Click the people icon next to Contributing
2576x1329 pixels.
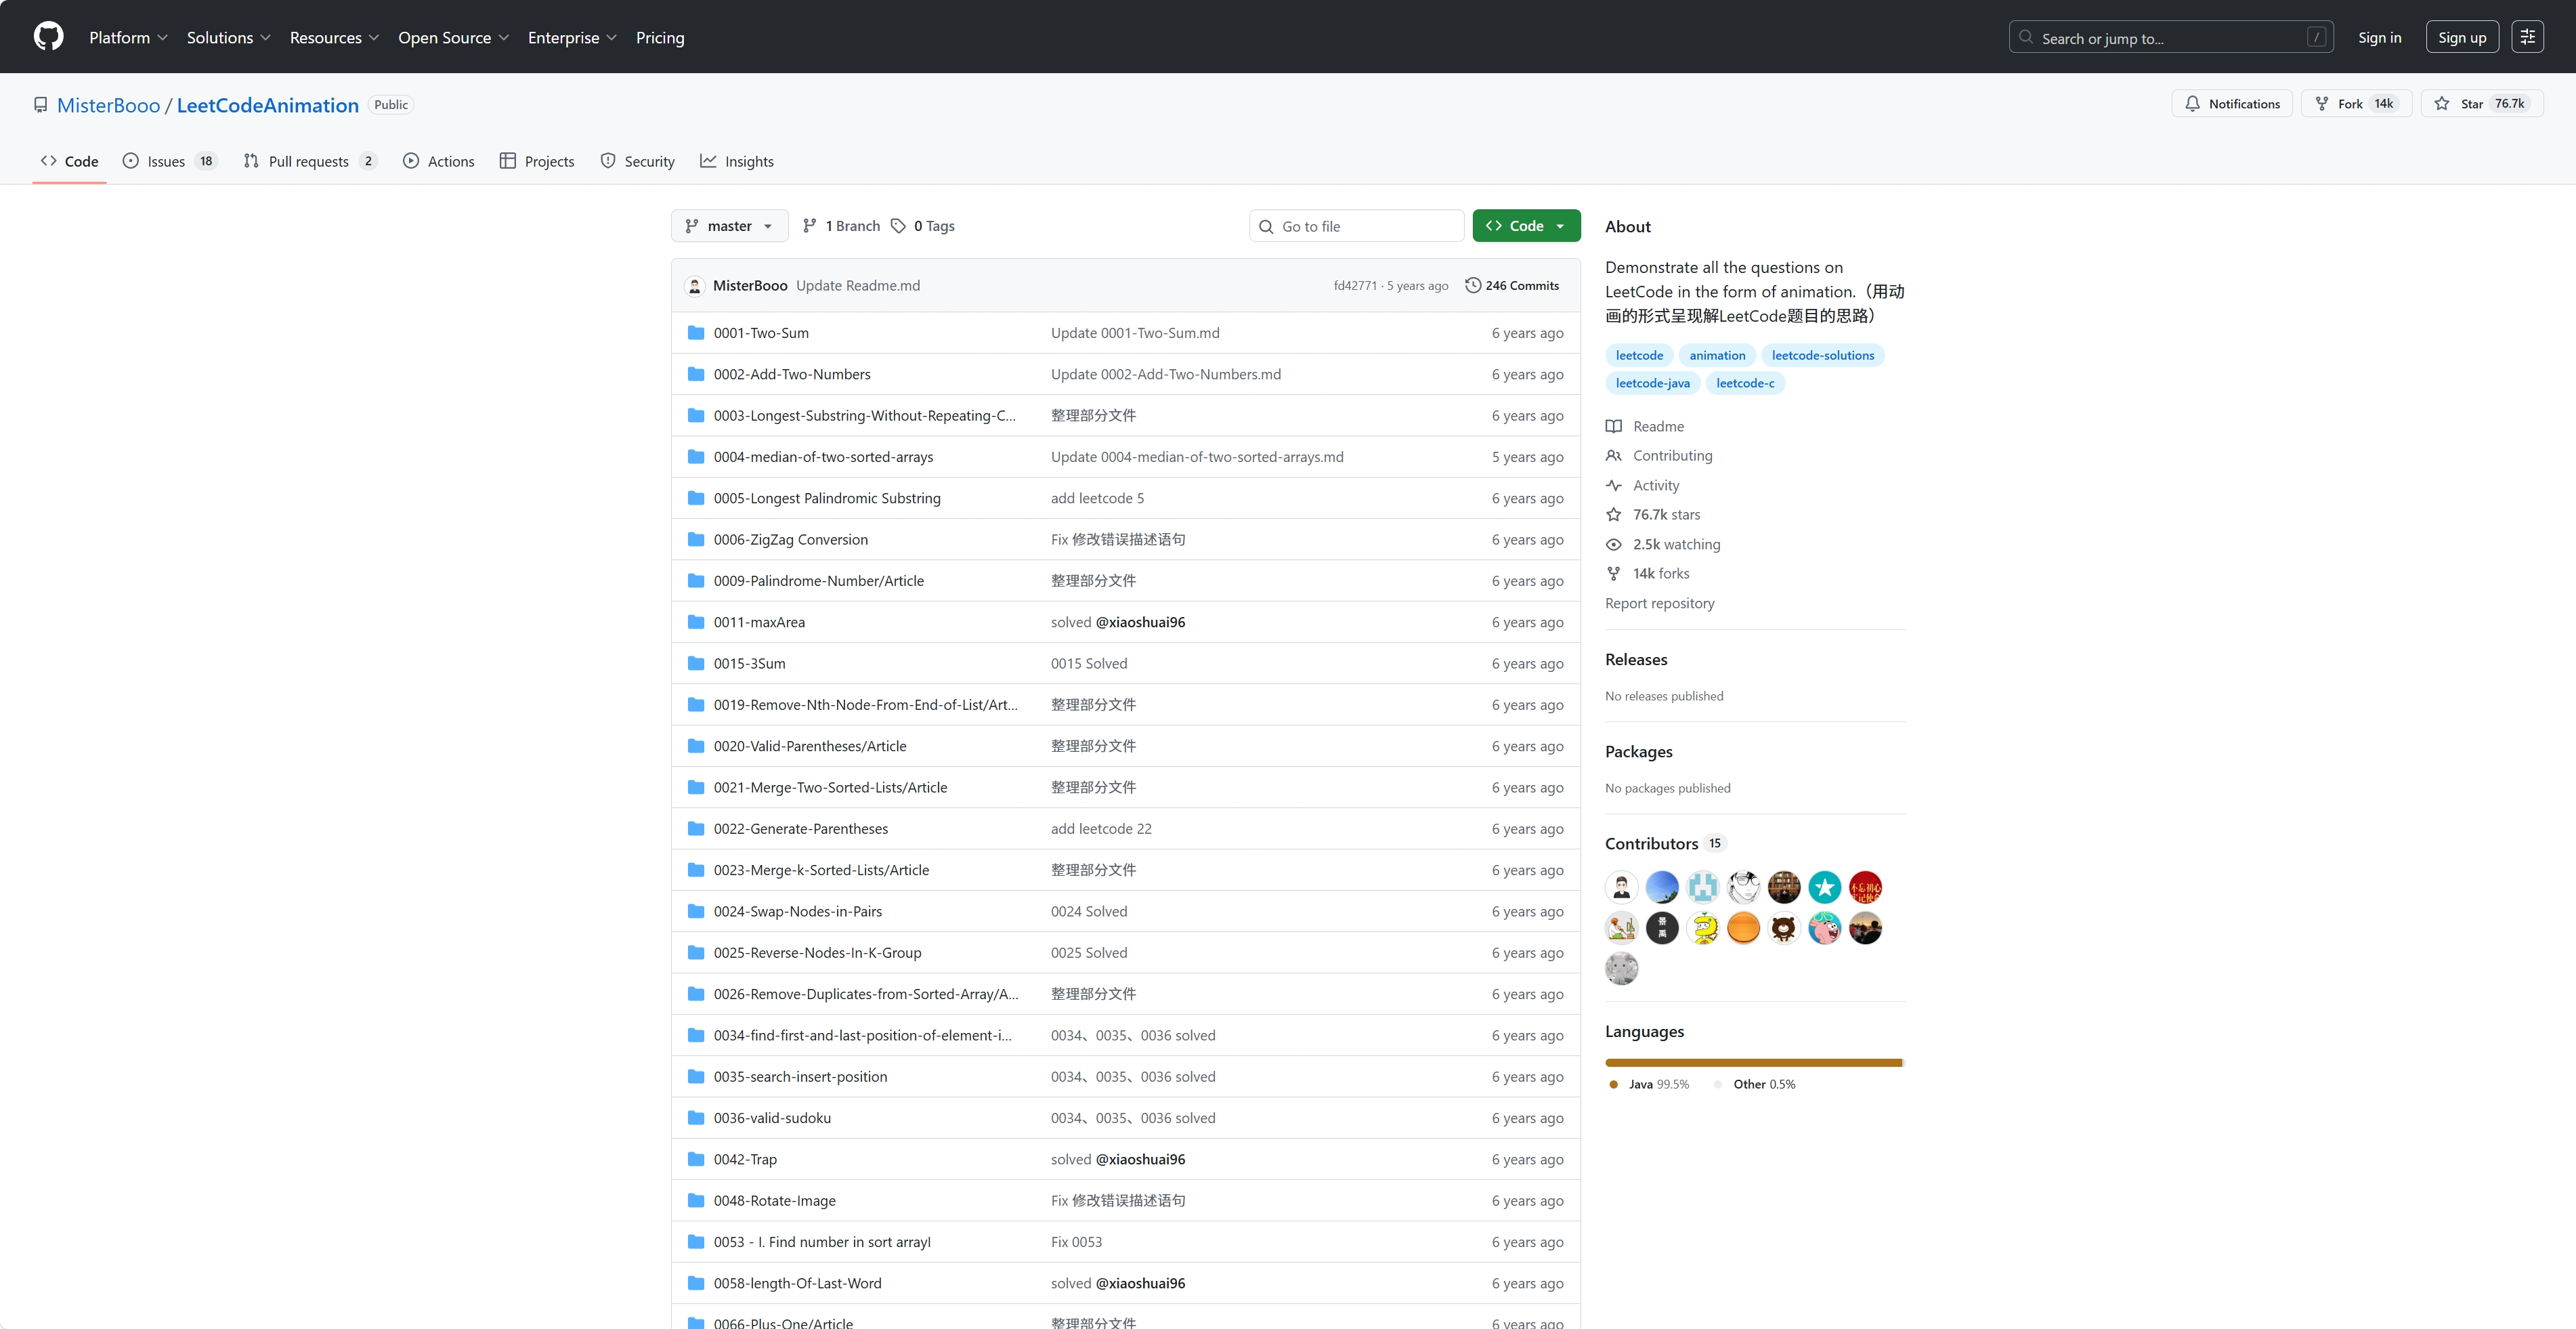point(1614,456)
